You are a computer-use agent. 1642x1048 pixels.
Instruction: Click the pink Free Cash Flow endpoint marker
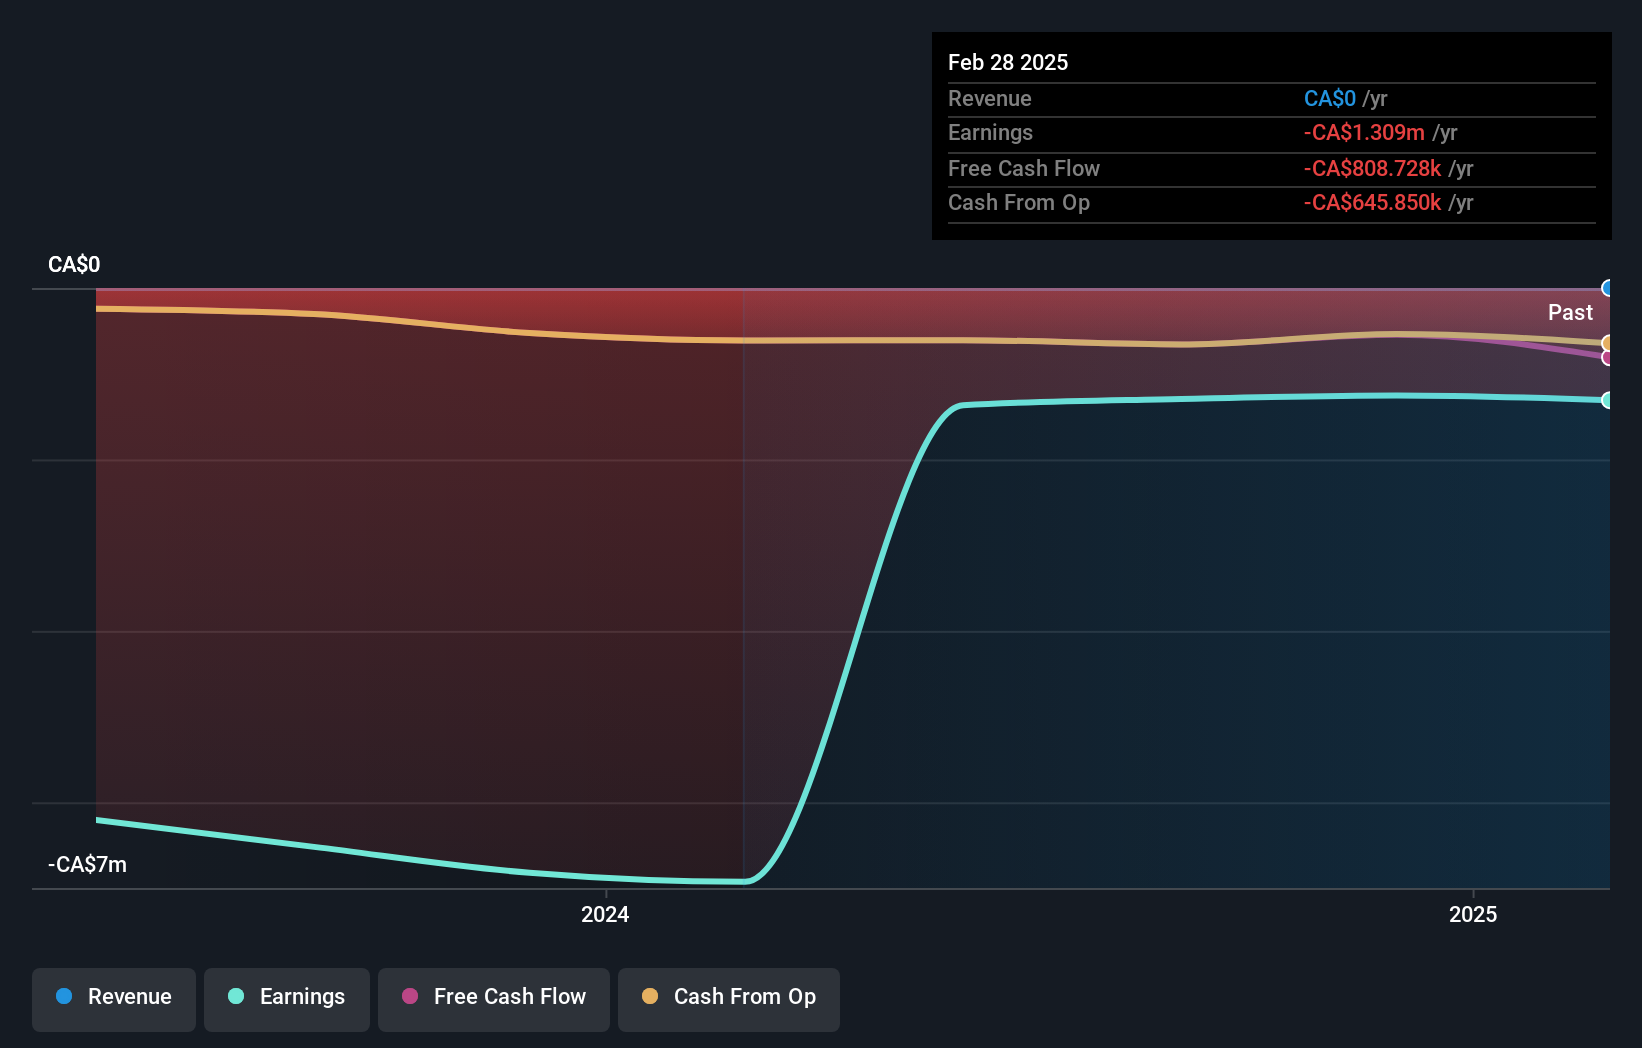(x=1607, y=357)
